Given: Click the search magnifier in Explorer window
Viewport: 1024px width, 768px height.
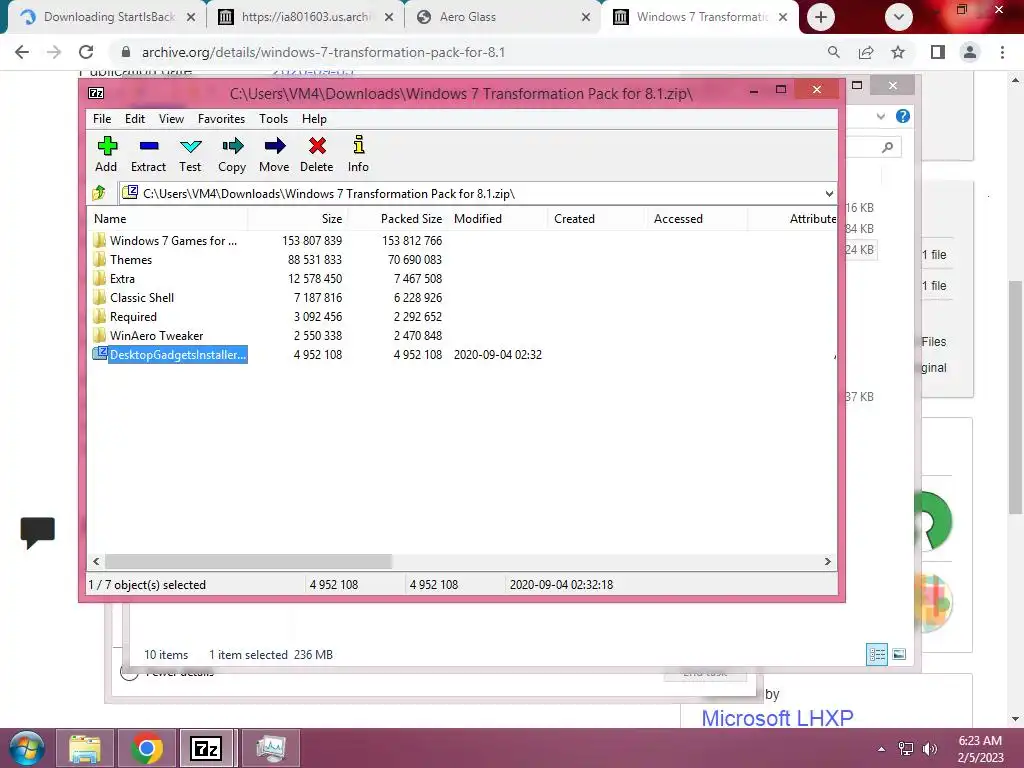Looking at the screenshot, I should coord(887,148).
